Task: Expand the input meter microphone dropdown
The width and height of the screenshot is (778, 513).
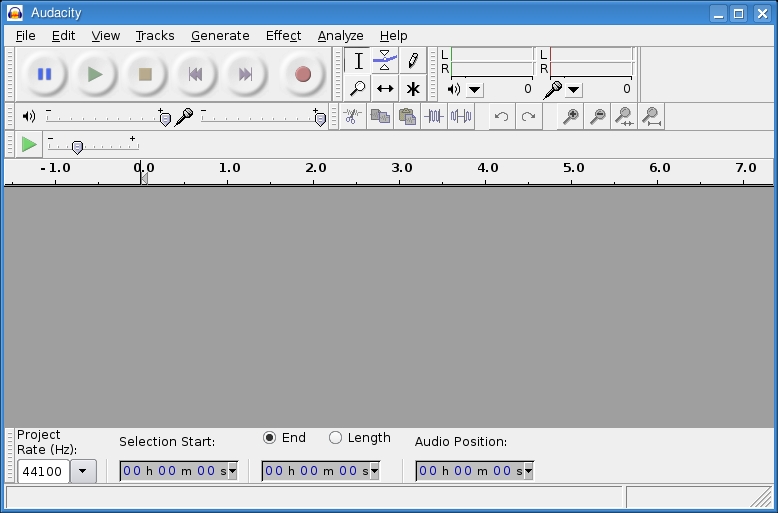Action: [x=574, y=89]
